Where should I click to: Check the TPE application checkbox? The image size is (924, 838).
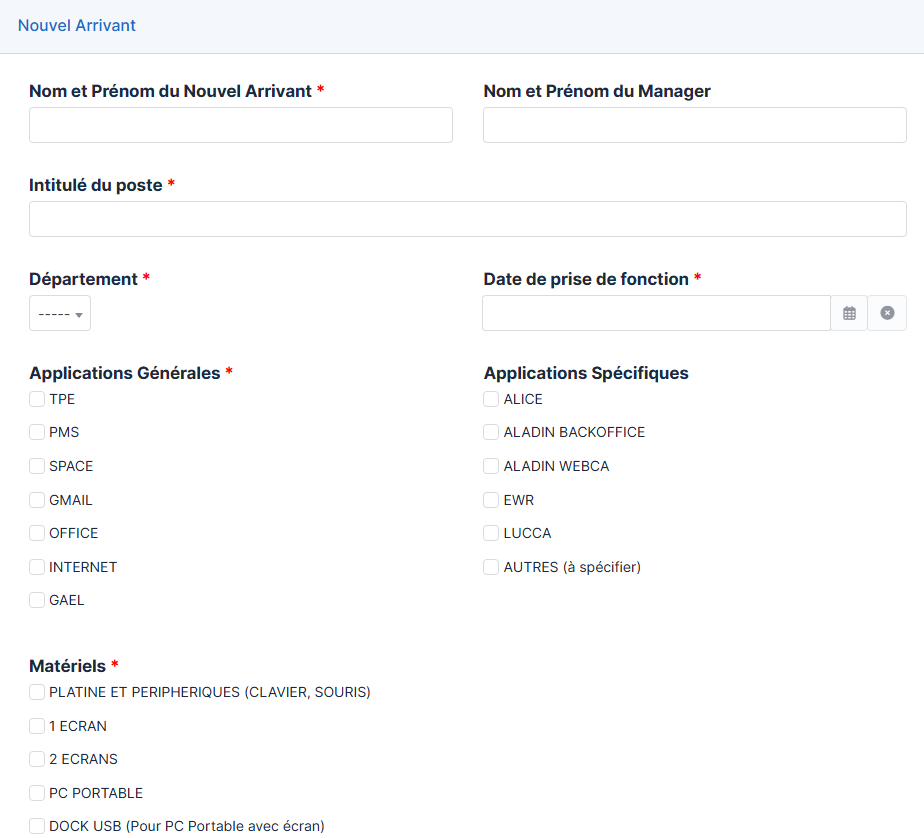[x=37, y=399]
